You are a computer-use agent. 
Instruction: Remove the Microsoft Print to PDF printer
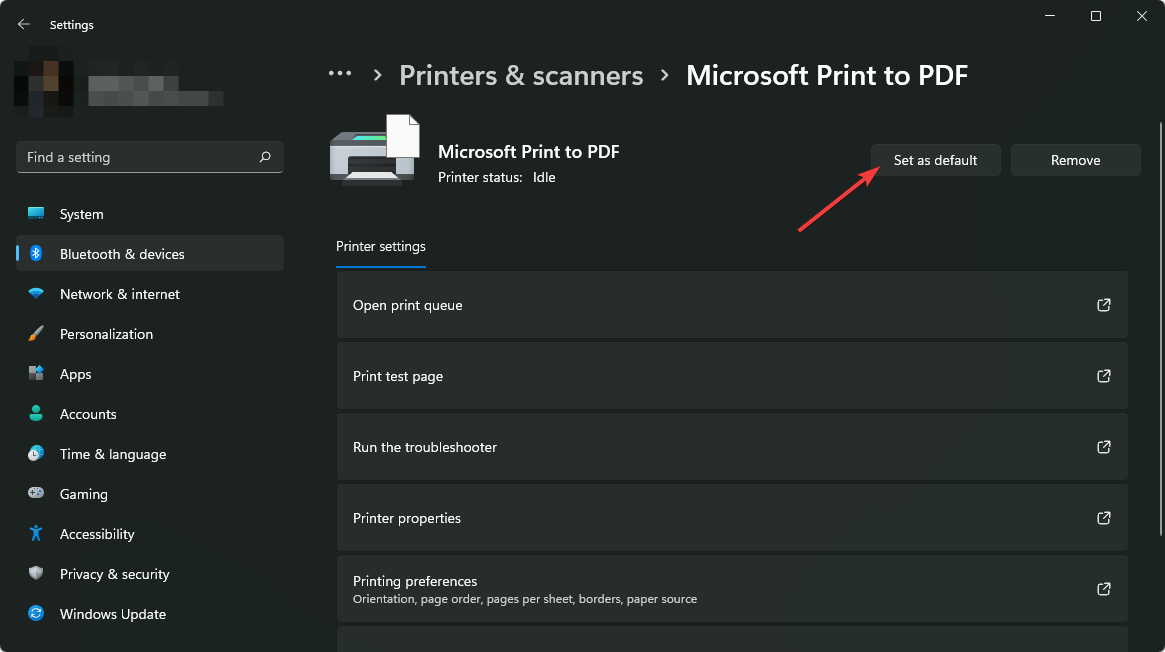coord(1075,160)
